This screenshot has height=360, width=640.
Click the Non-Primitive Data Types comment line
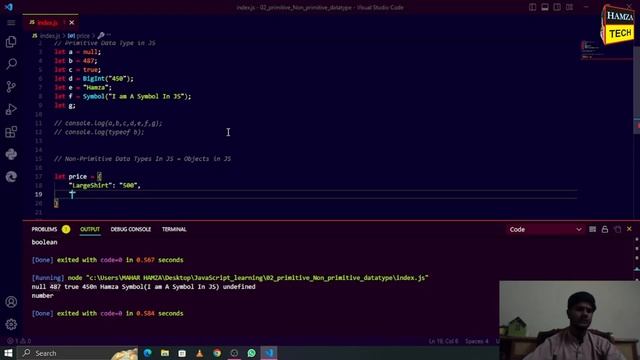[x=142, y=159]
